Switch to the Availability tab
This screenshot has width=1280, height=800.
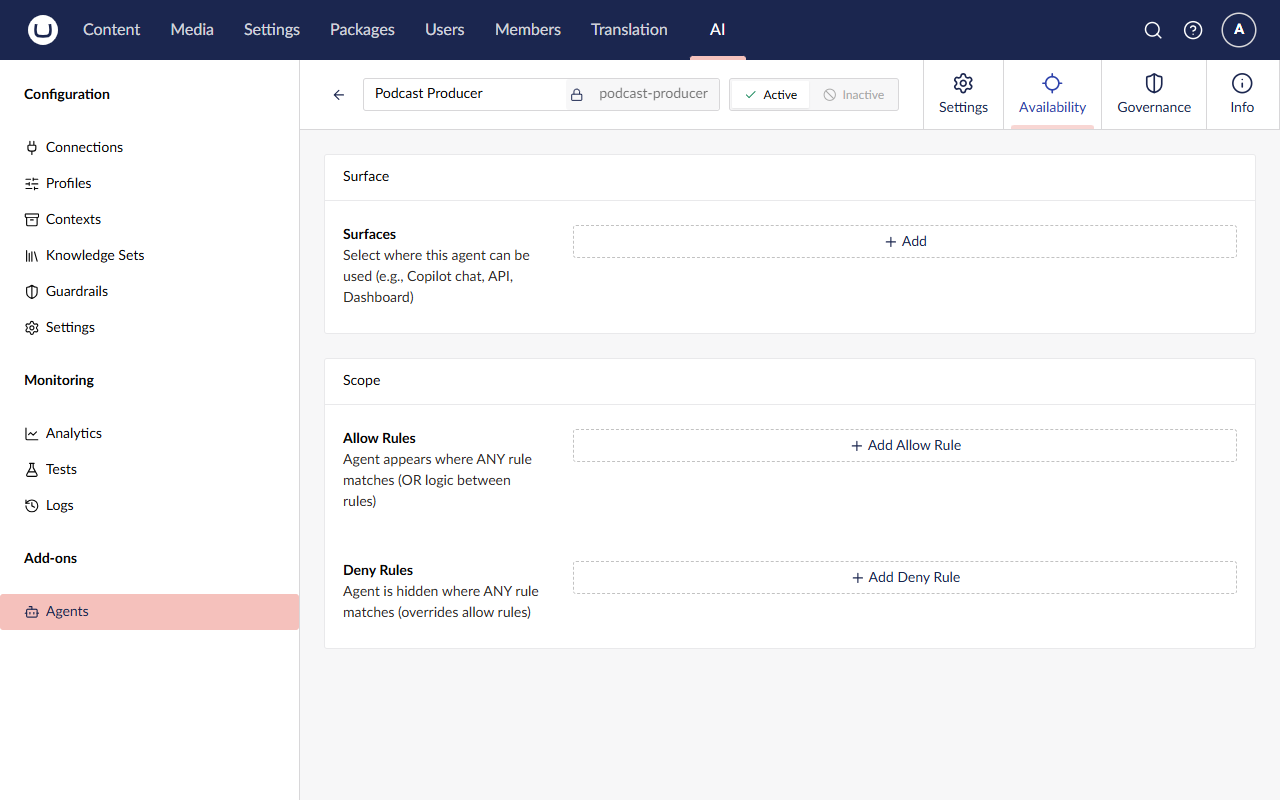(1052, 94)
